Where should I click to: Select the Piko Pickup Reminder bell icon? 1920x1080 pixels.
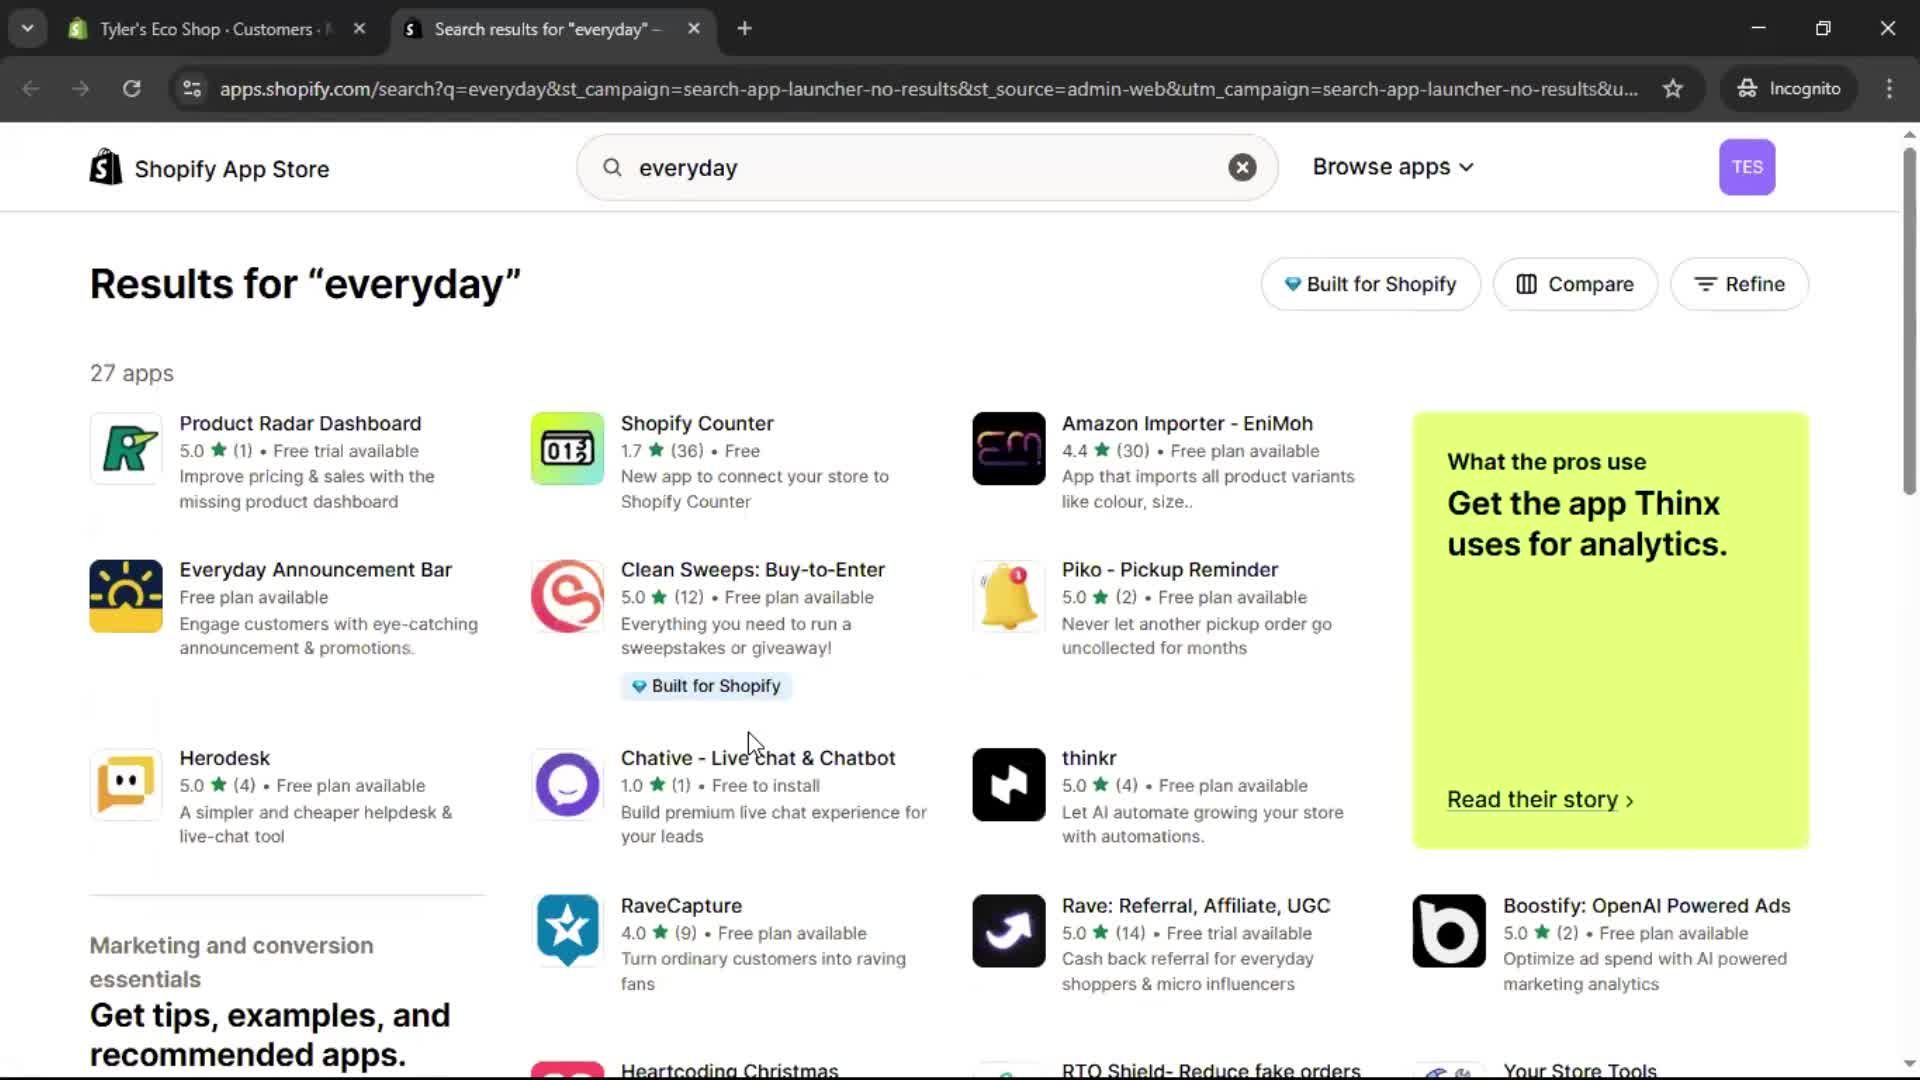[1007, 596]
